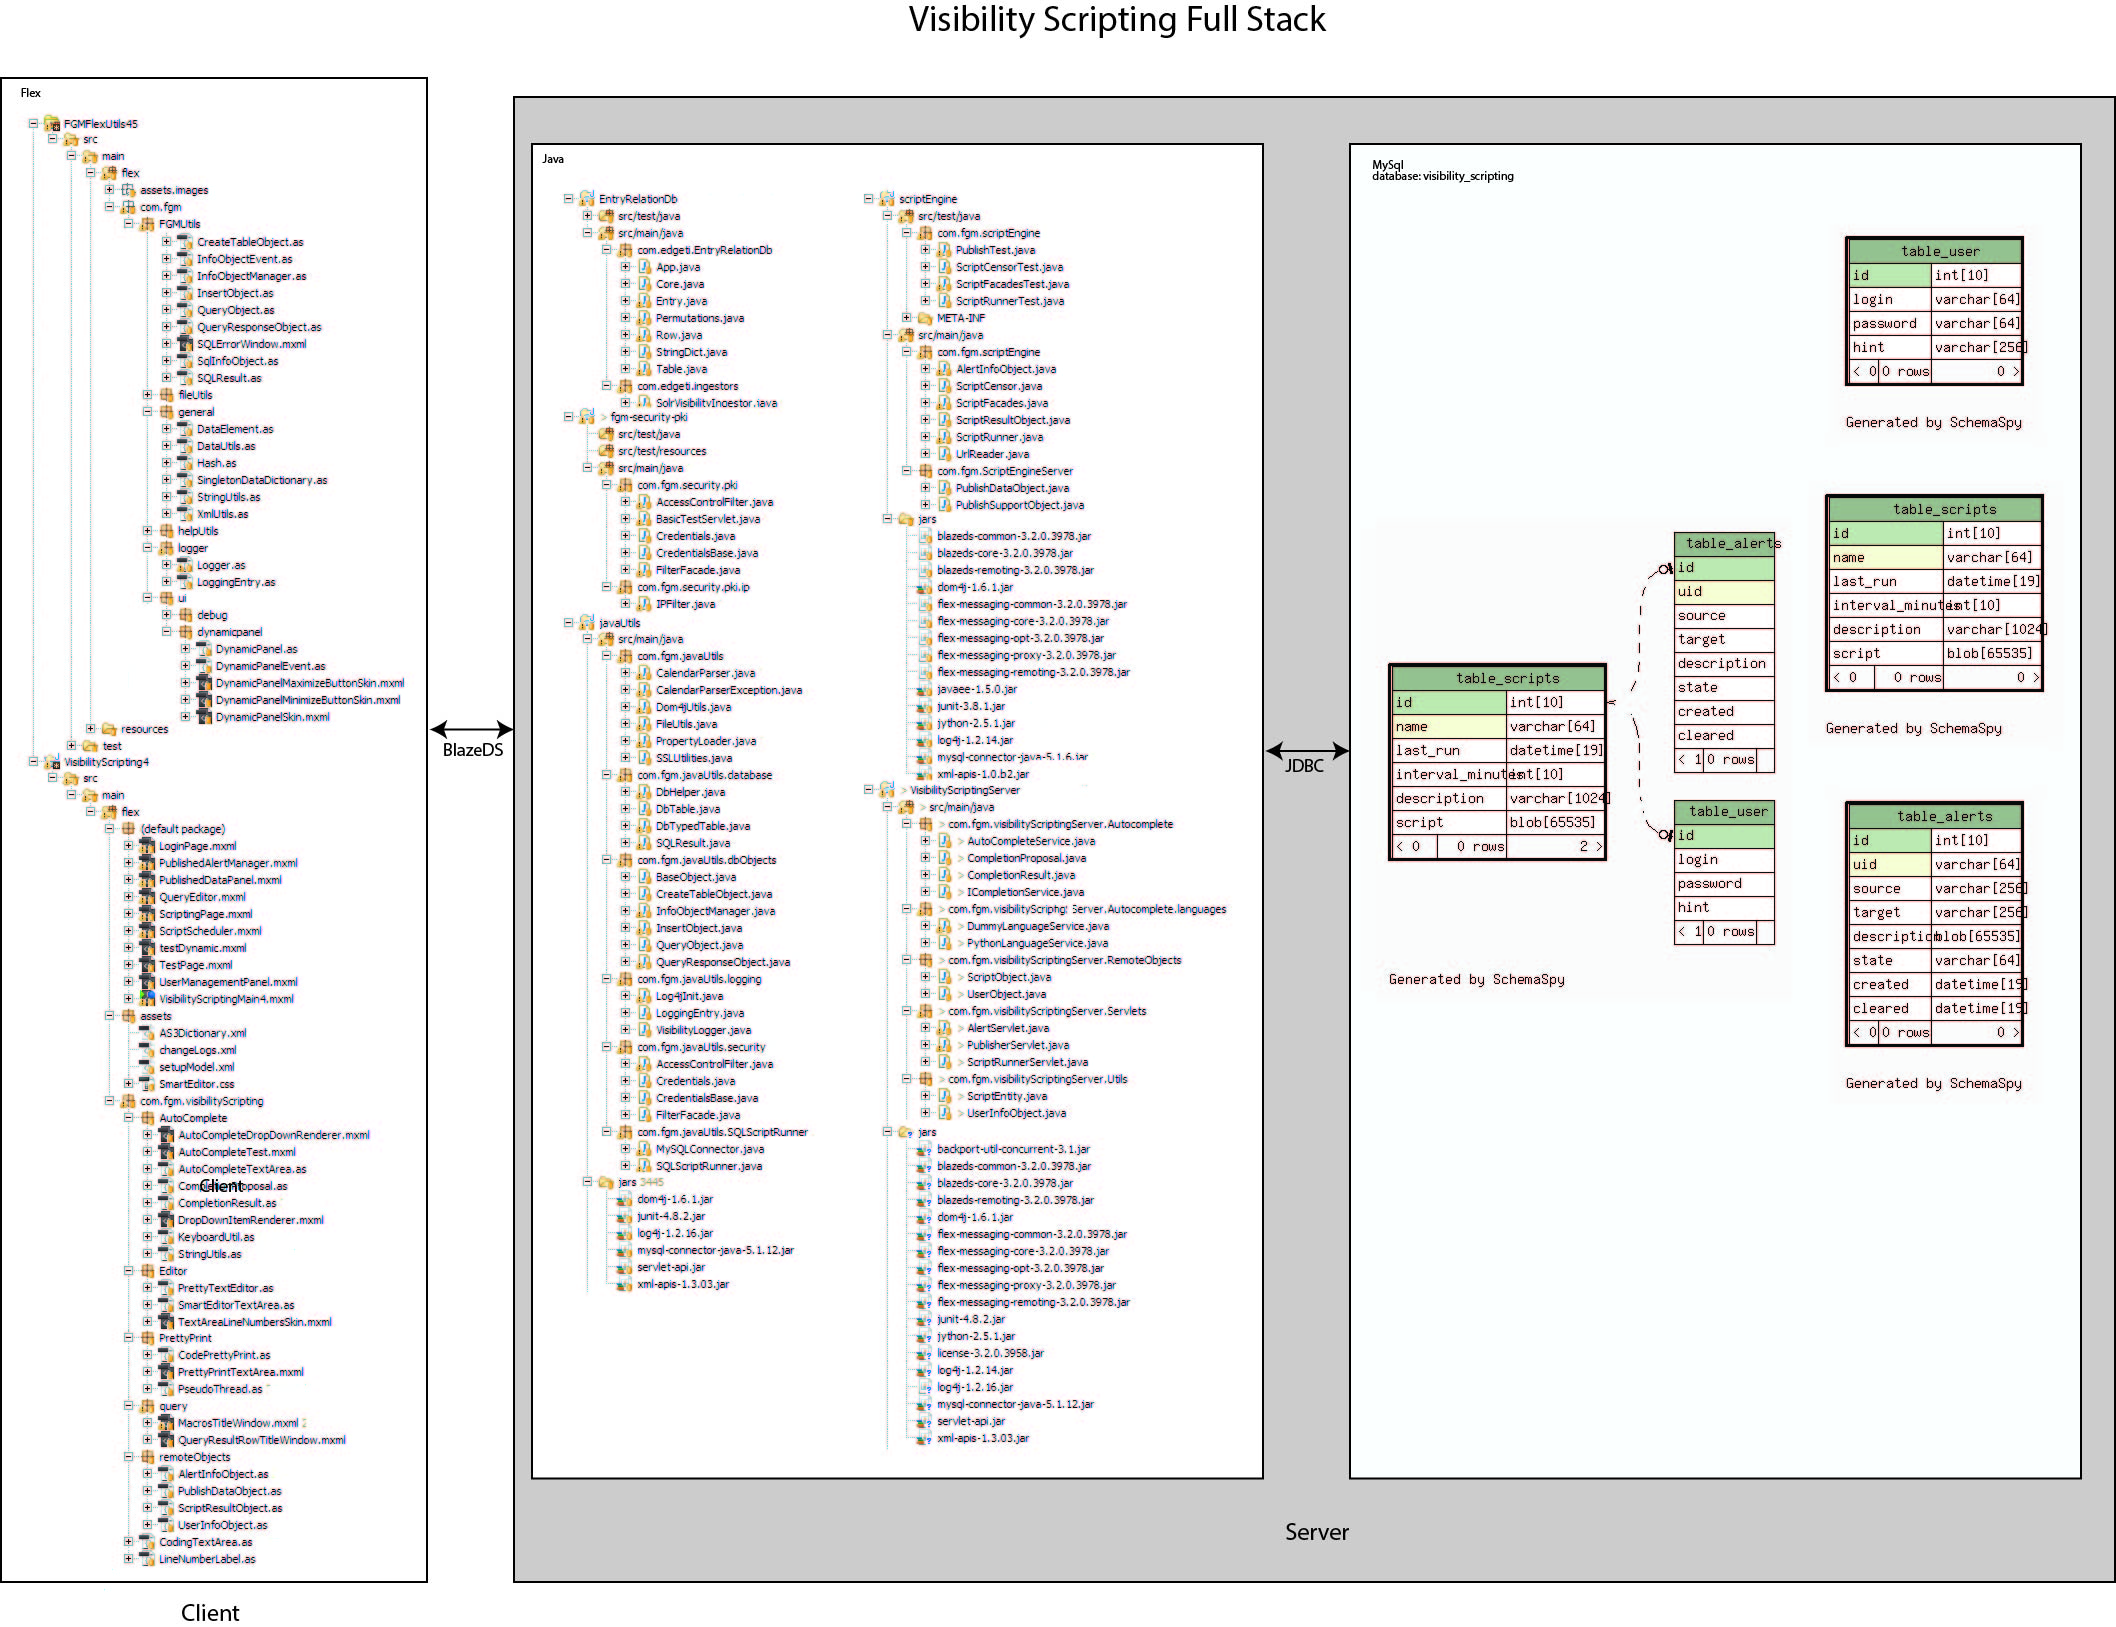Select the FGMFlexUtils45 project icon

coord(52,124)
